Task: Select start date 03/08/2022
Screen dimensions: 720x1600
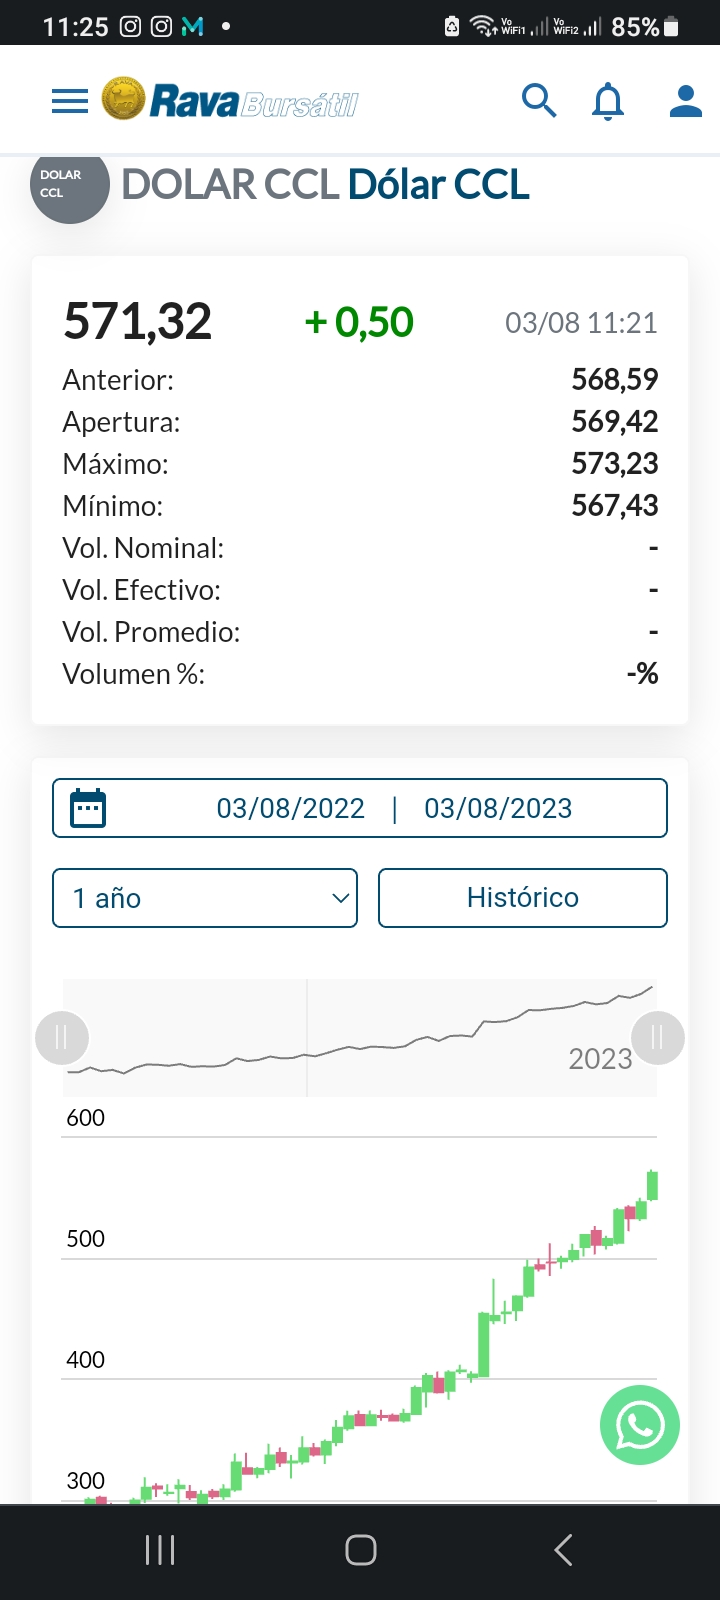Action: coord(291,808)
